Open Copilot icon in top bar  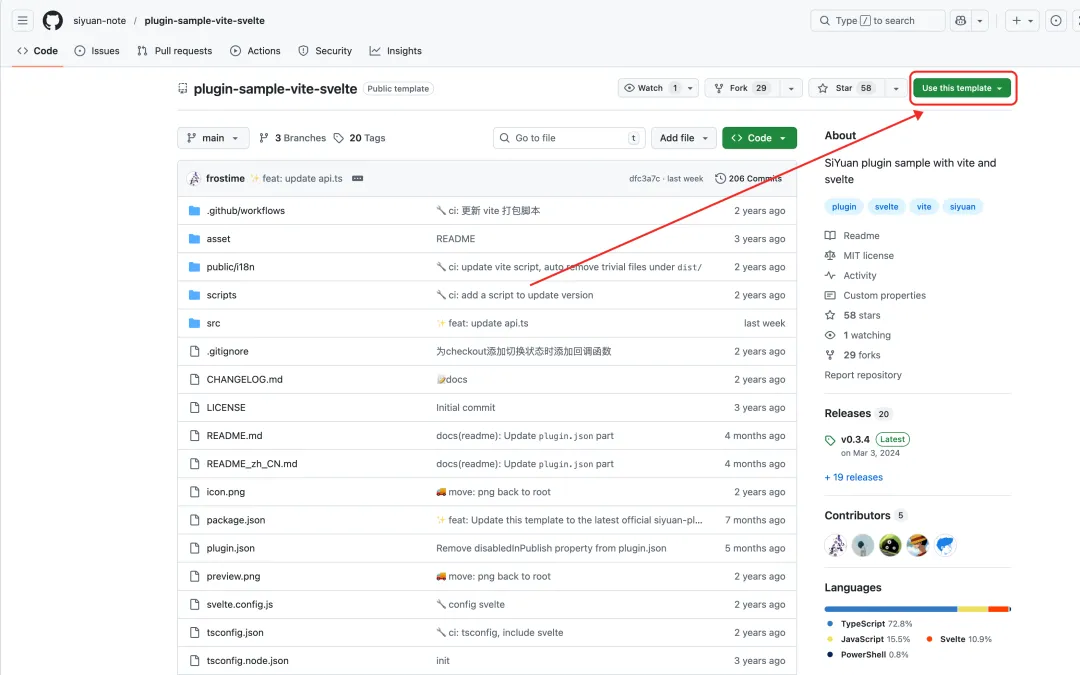(x=961, y=21)
